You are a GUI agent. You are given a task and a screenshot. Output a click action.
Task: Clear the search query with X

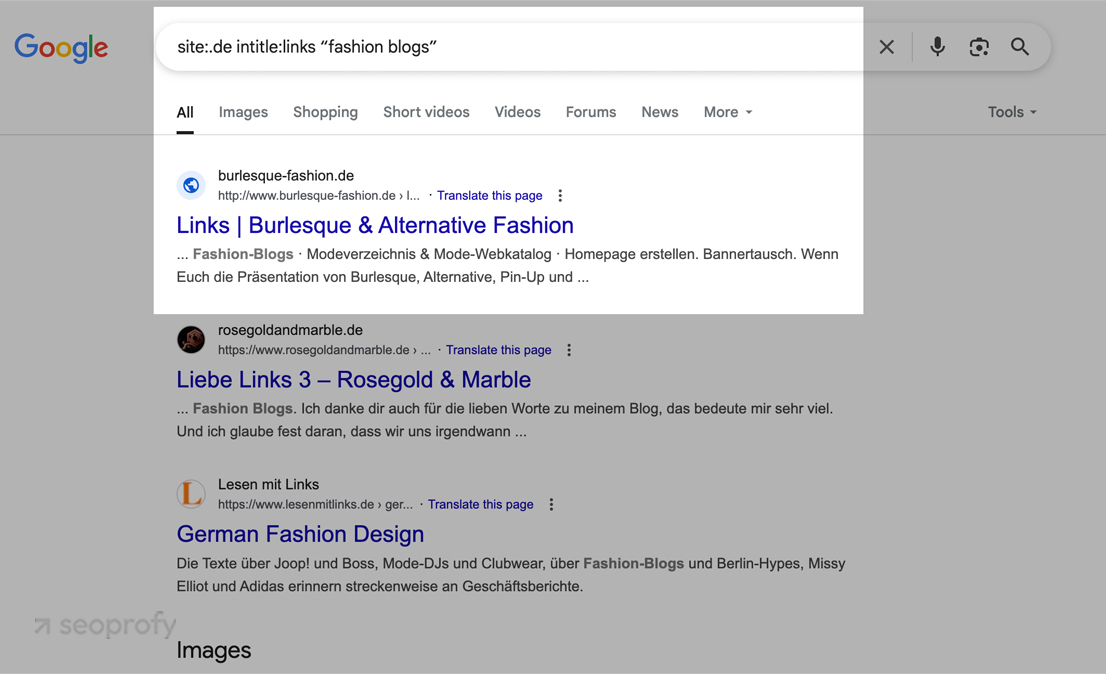point(887,47)
